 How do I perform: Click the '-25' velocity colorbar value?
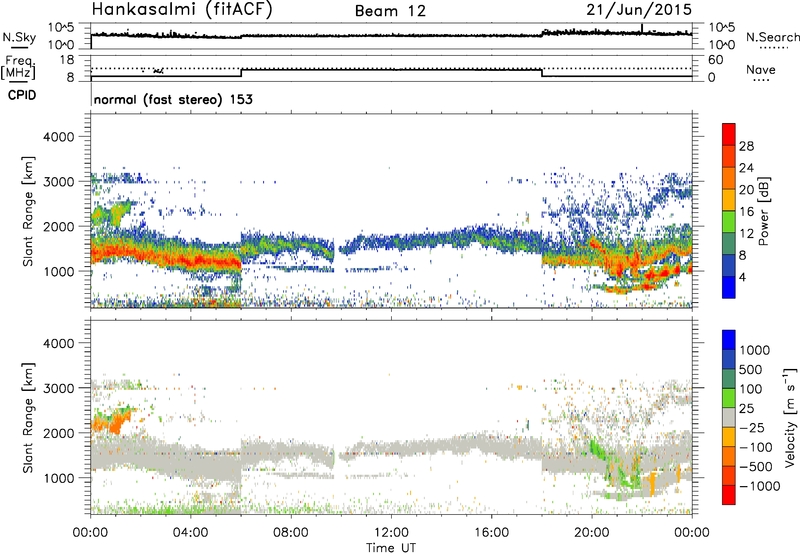[x=753, y=427]
